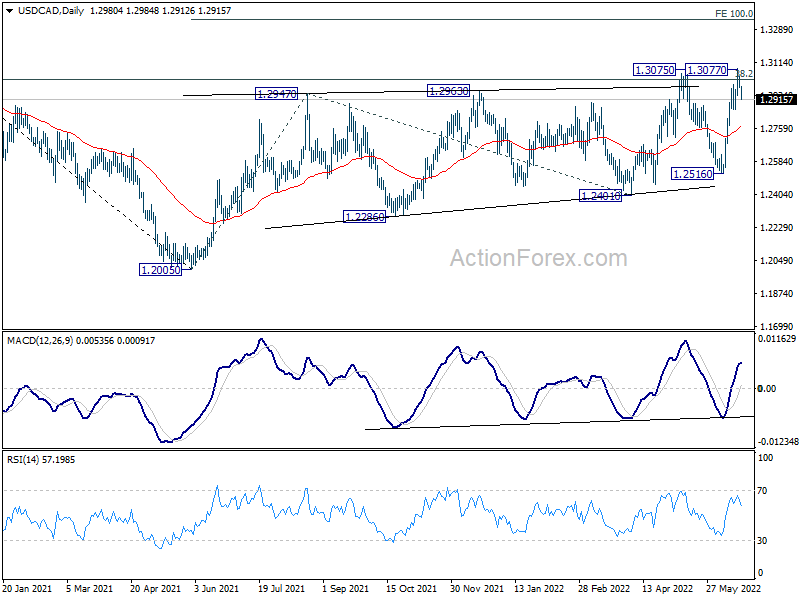Click the 1.22860 price annotation
This screenshot has height=600, width=800.
coord(366,217)
